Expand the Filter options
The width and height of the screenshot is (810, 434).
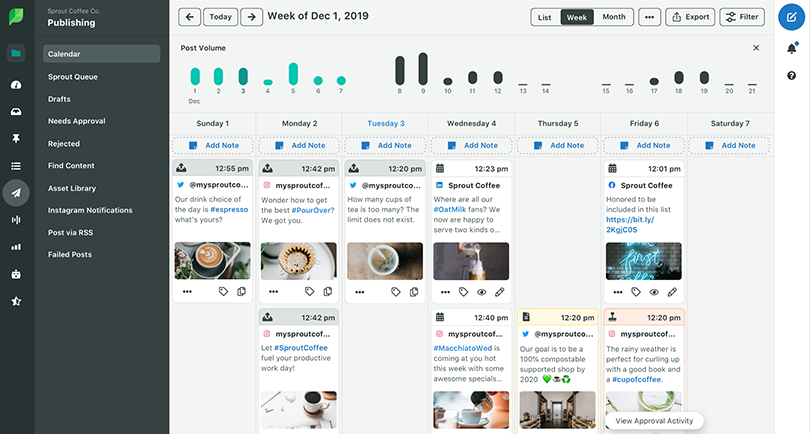(x=741, y=17)
